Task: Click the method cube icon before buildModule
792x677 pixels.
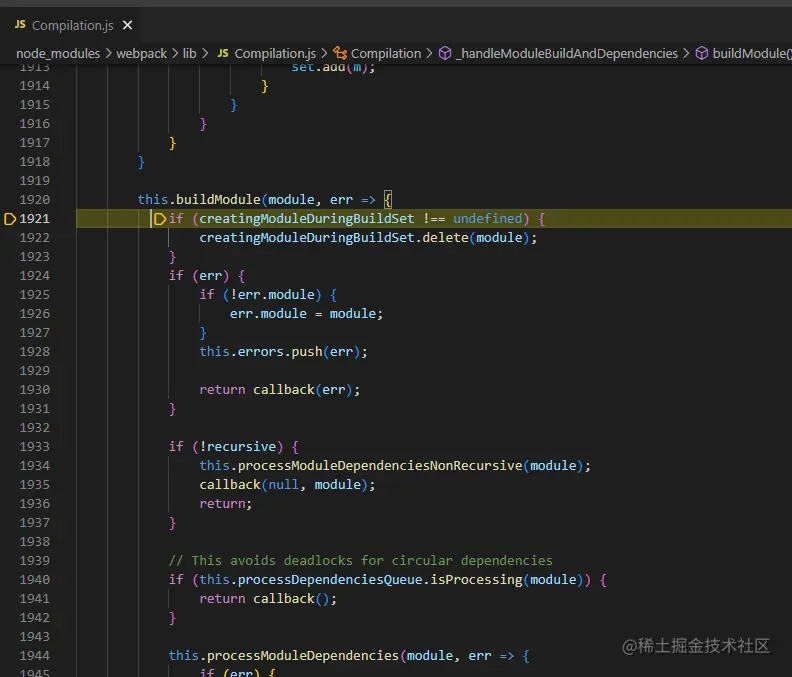Action: point(702,53)
